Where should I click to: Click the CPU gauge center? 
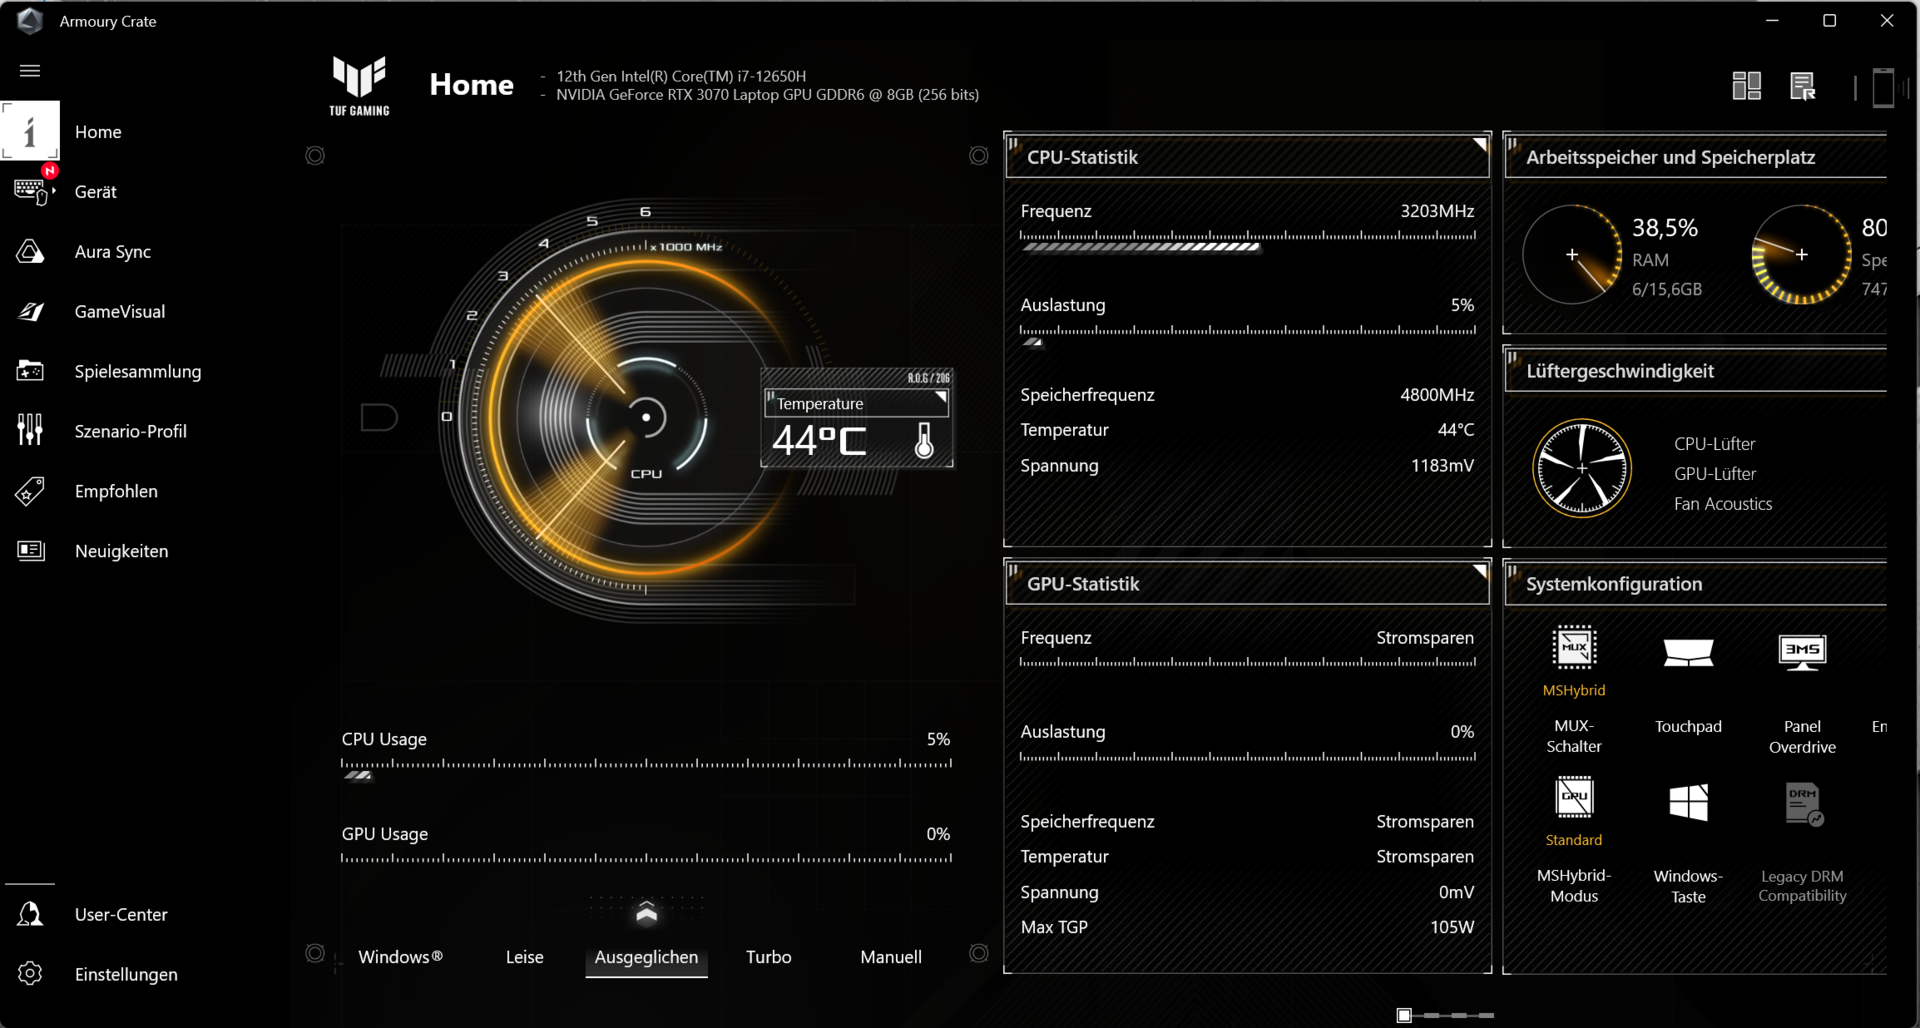pyautogui.click(x=646, y=417)
